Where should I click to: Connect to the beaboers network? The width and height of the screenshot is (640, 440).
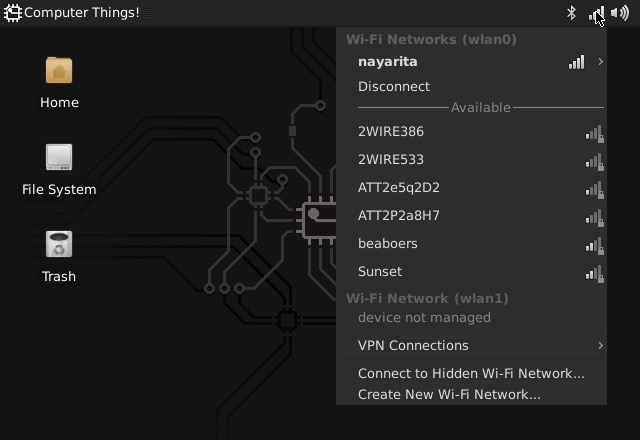tap(388, 244)
